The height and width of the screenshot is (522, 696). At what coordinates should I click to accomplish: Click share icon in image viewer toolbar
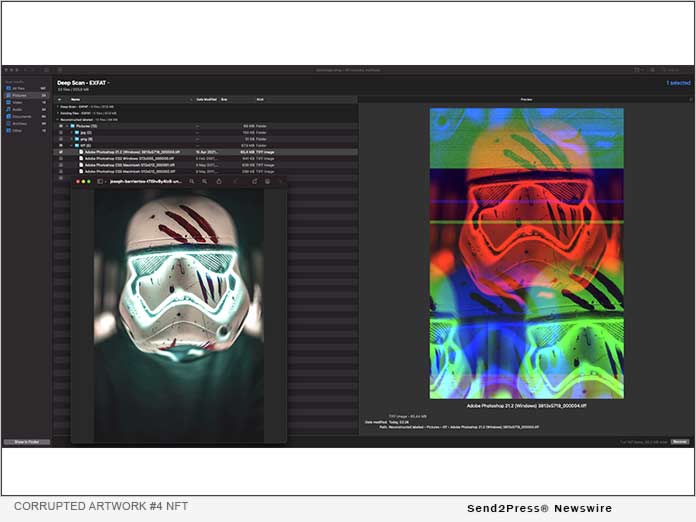tap(219, 181)
